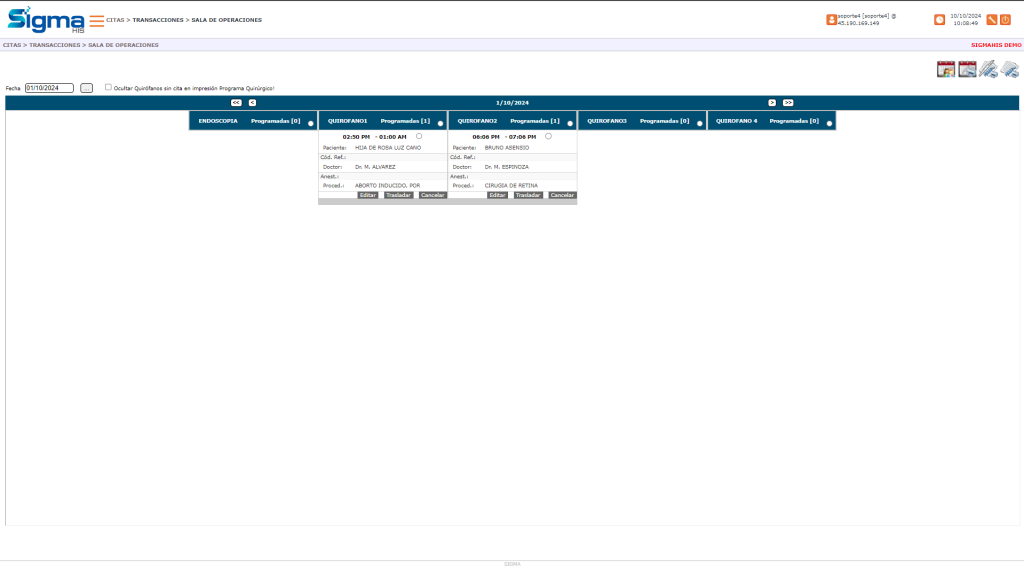Jump back with double left arrow
The height and width of the screenshot is (568, 1024).
(236, 102)
